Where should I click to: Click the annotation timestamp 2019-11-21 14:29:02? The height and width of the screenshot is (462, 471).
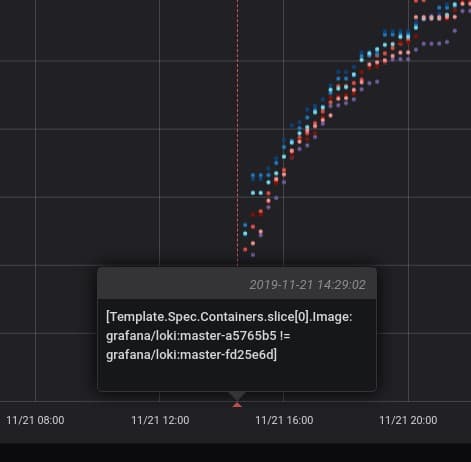(307, 285)
